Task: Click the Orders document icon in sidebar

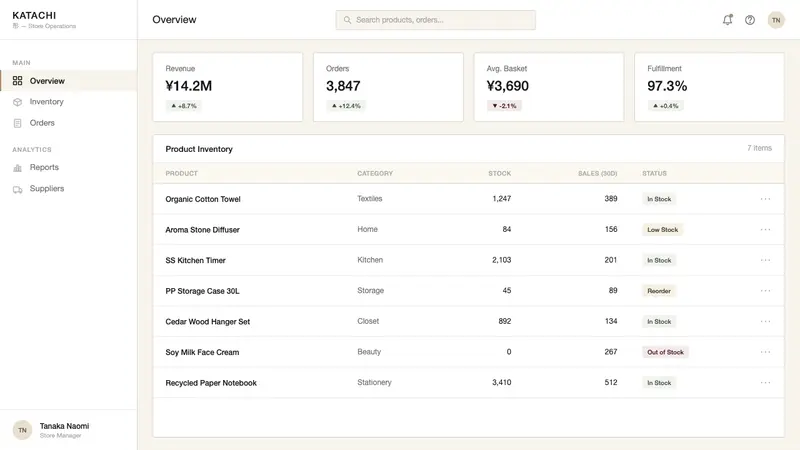Action: [17, 123]
